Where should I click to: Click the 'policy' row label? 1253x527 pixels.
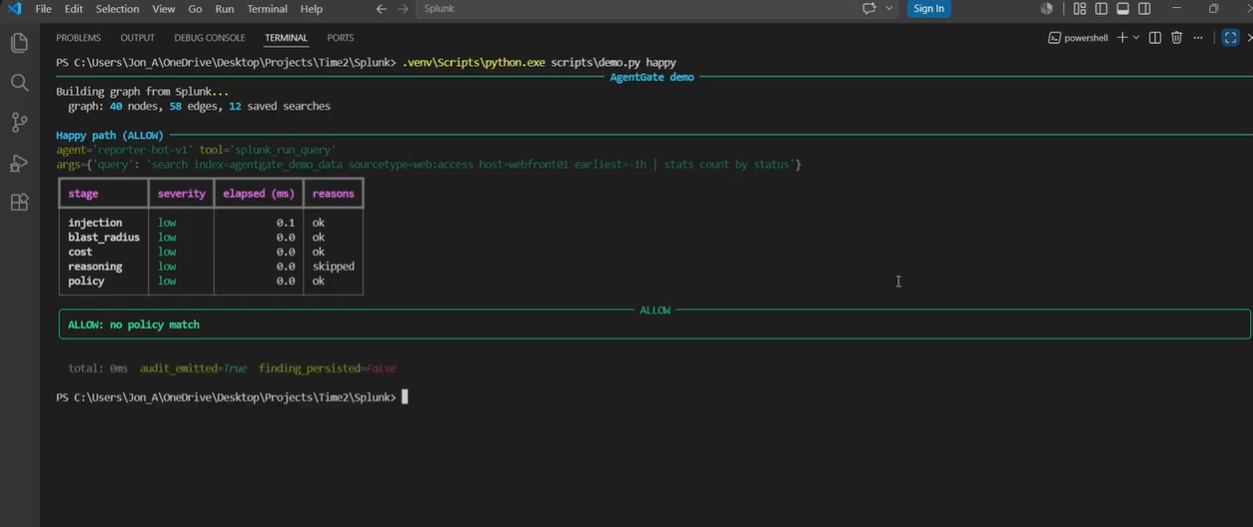click(86, 281)
